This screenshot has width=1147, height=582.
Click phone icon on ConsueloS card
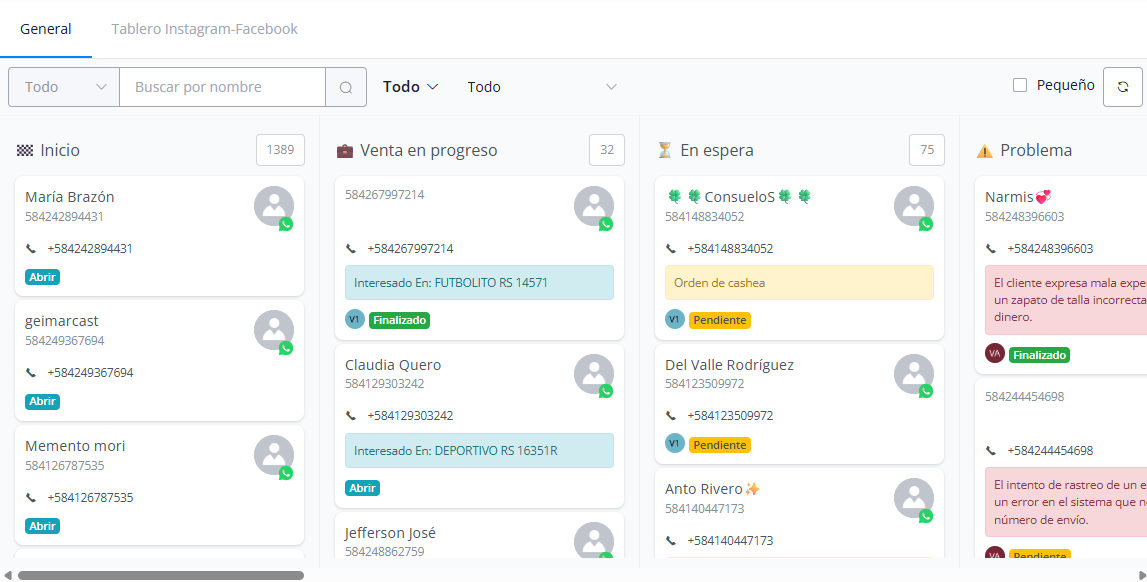tap(671, 249)
